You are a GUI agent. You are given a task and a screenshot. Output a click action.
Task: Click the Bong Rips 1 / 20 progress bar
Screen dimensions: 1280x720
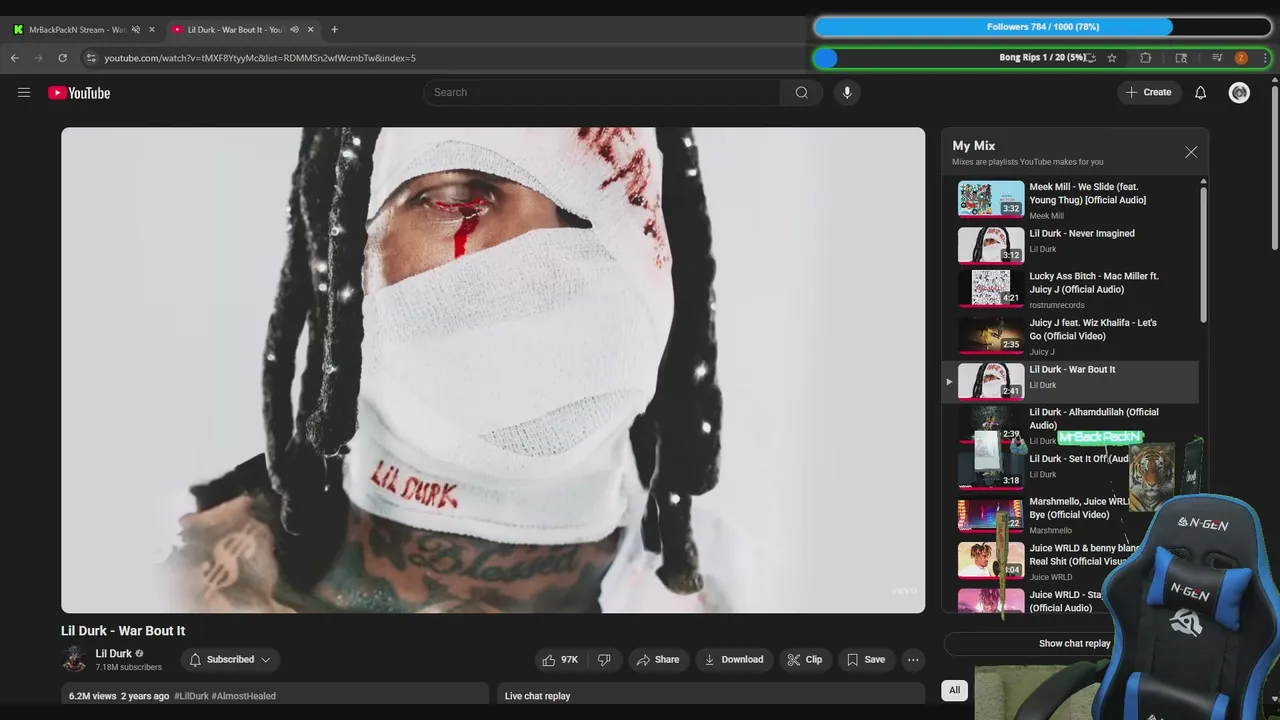click(1043, 58)
